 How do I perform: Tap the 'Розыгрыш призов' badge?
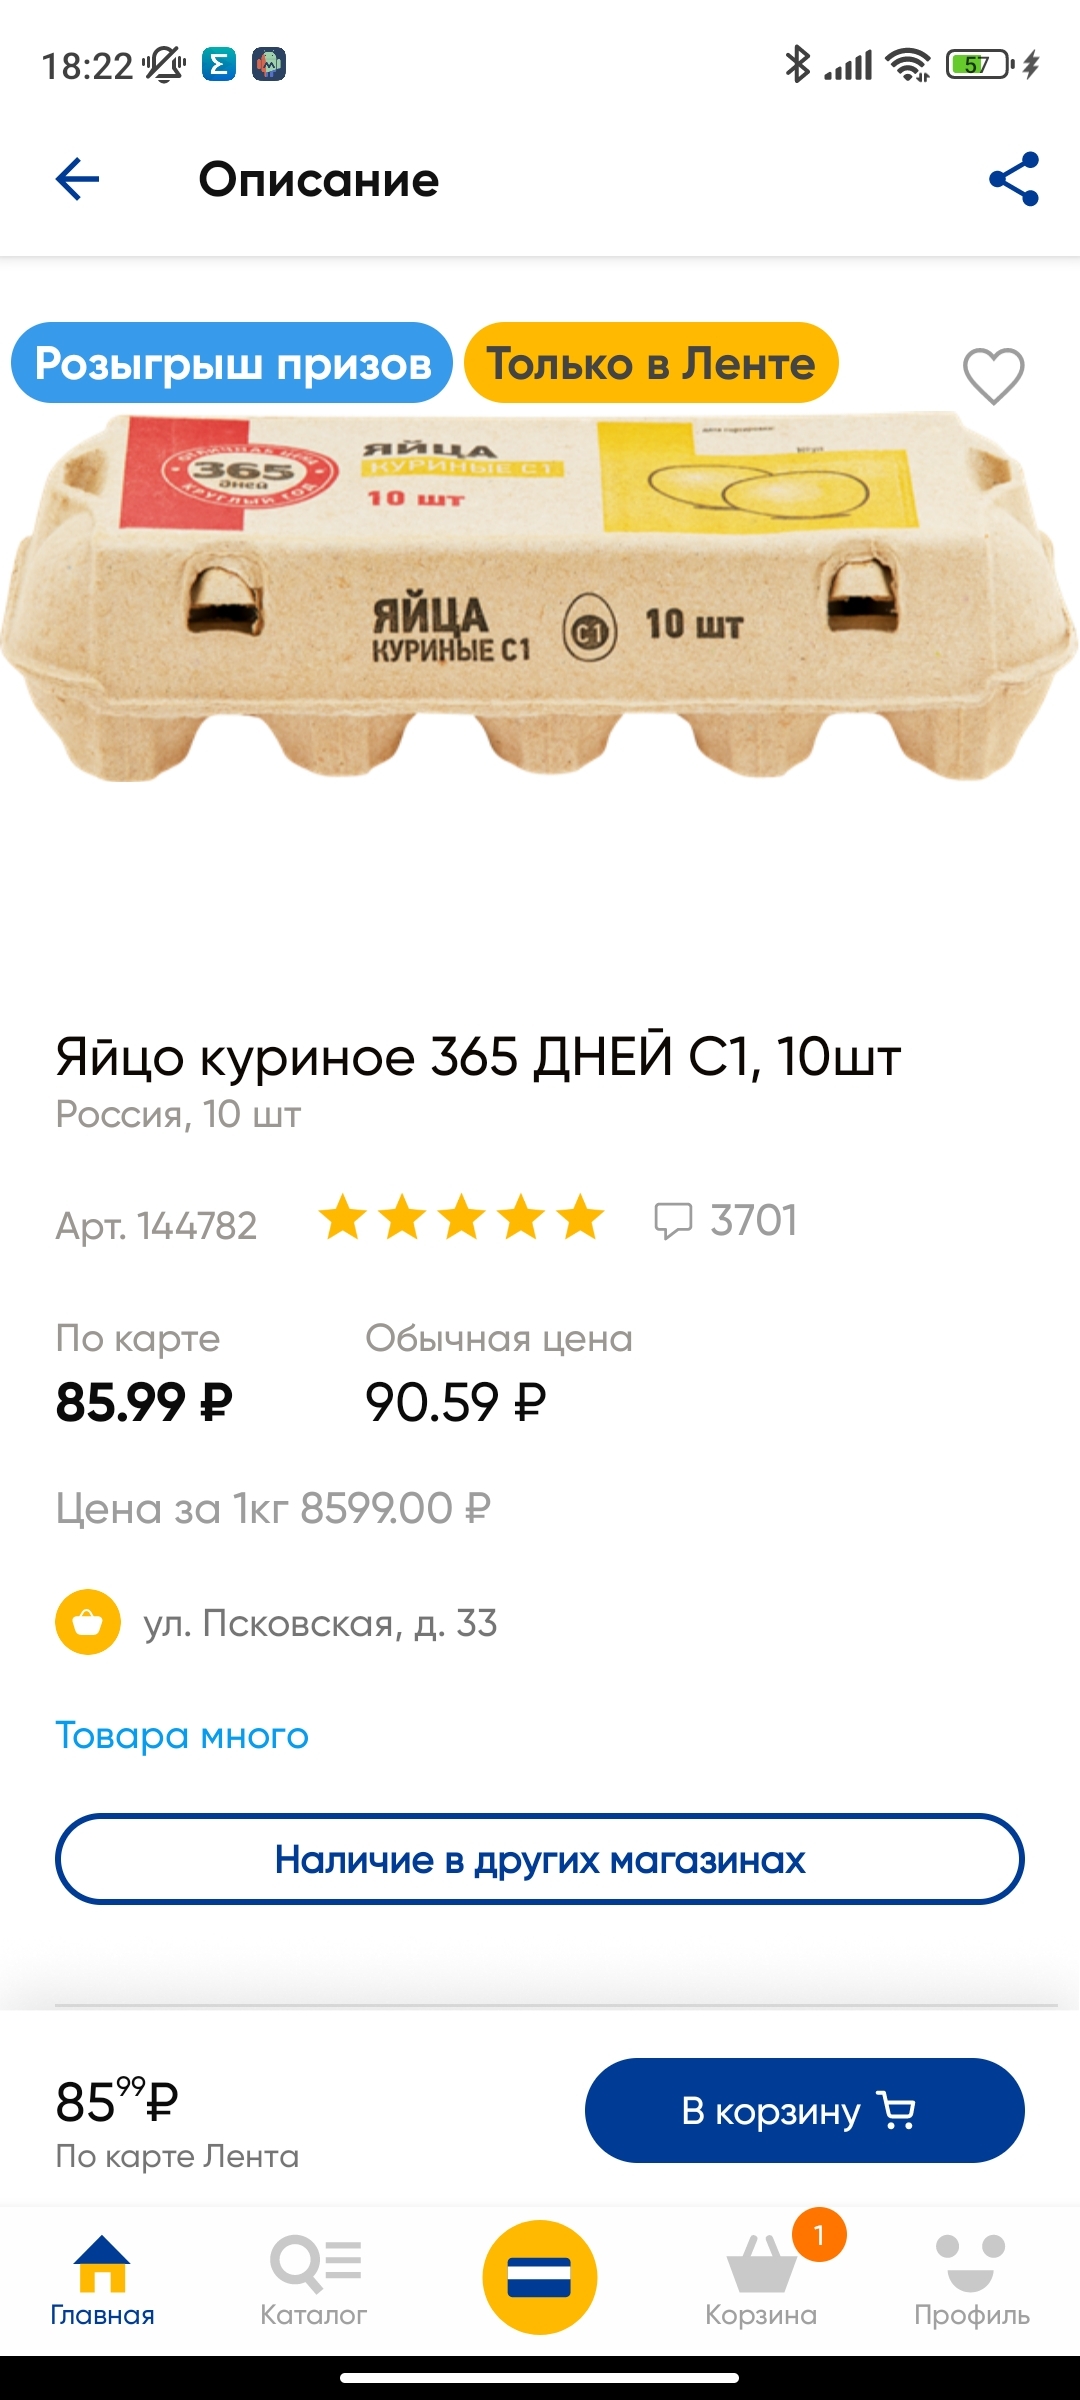232,363
